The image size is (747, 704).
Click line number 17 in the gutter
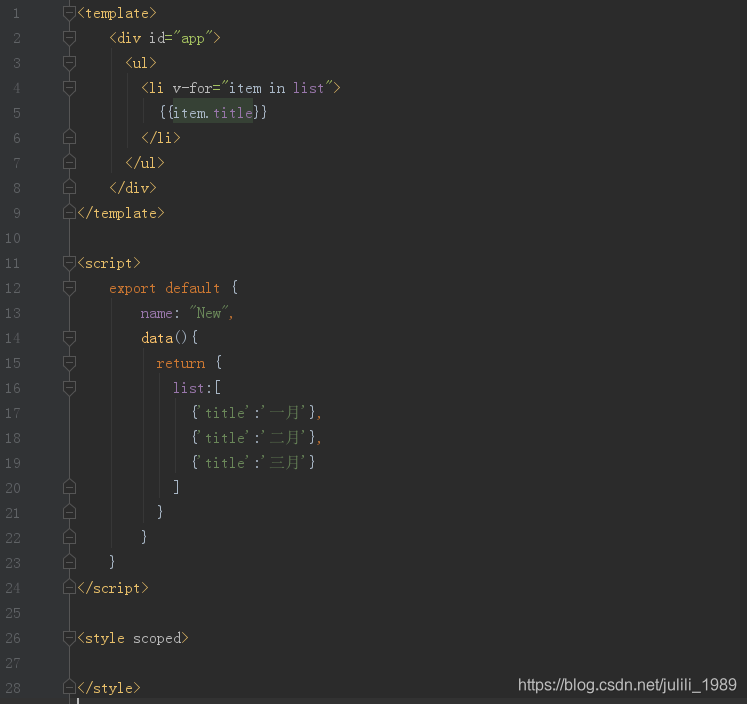point(13,413)
